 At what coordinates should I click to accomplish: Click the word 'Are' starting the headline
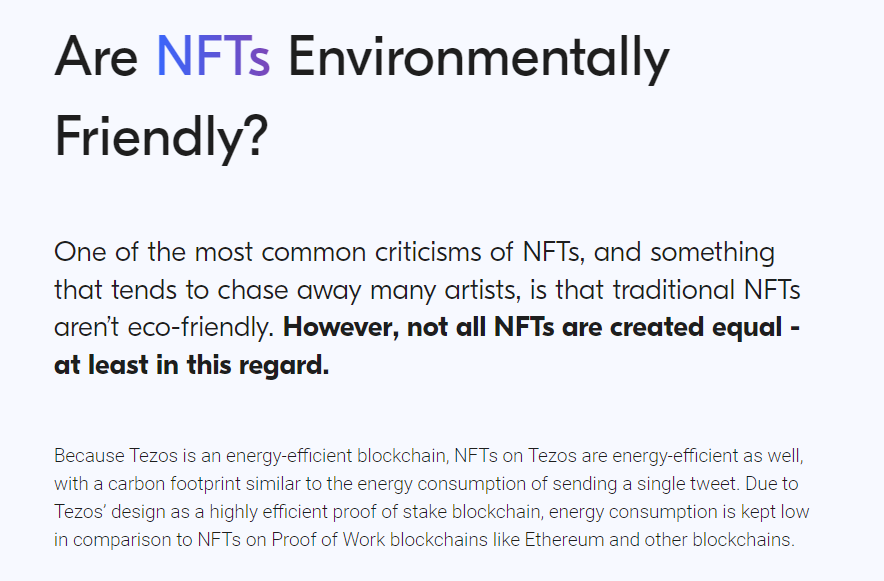[x=96, y=56]
